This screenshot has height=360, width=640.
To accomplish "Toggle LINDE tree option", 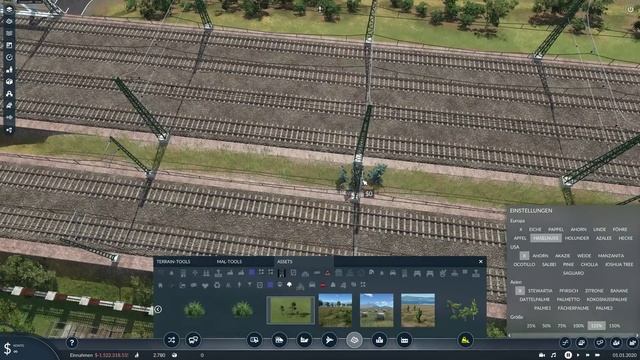I will coord(600,230).
